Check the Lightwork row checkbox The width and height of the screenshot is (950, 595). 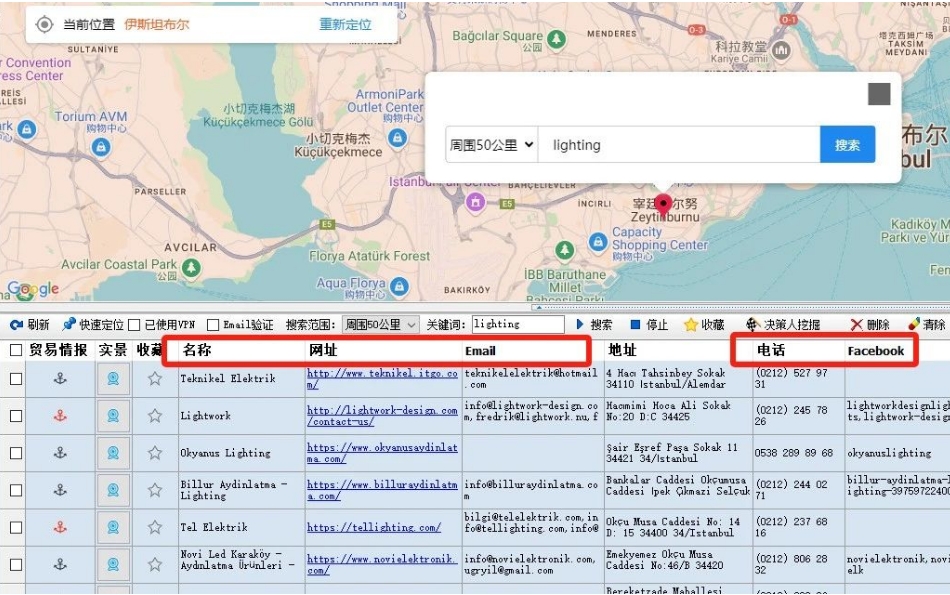tap(16, 416)
